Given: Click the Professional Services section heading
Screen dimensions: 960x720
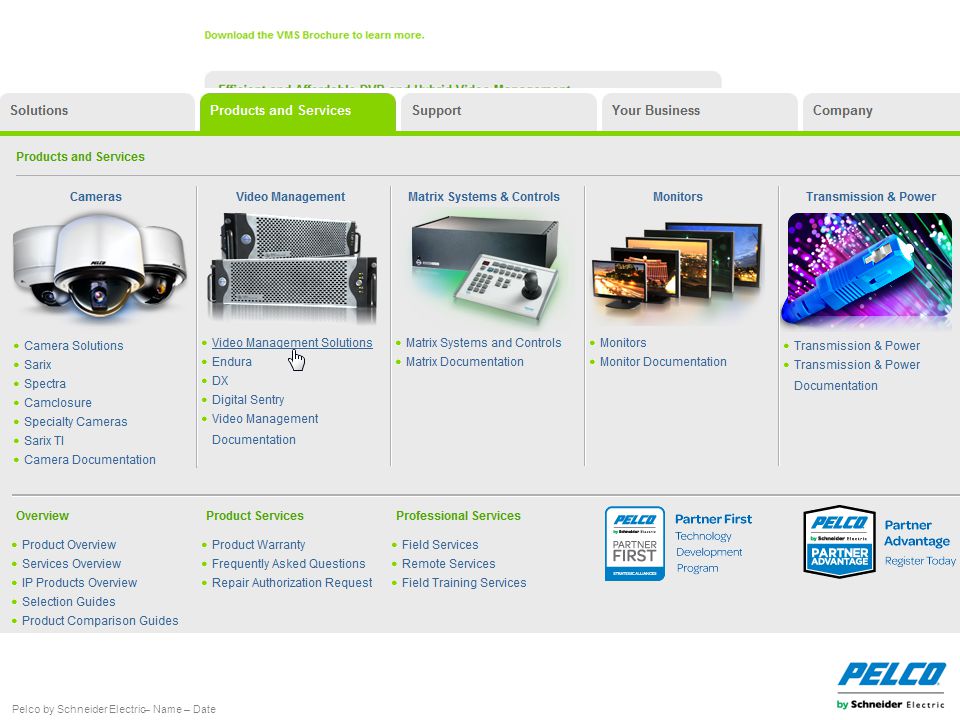Looking at the screenshot, I should tap(458, 516).
